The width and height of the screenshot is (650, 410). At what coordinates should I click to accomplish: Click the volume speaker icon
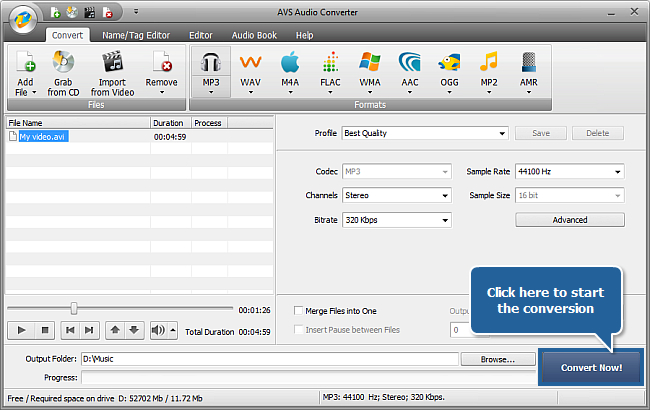coord(158,330)
